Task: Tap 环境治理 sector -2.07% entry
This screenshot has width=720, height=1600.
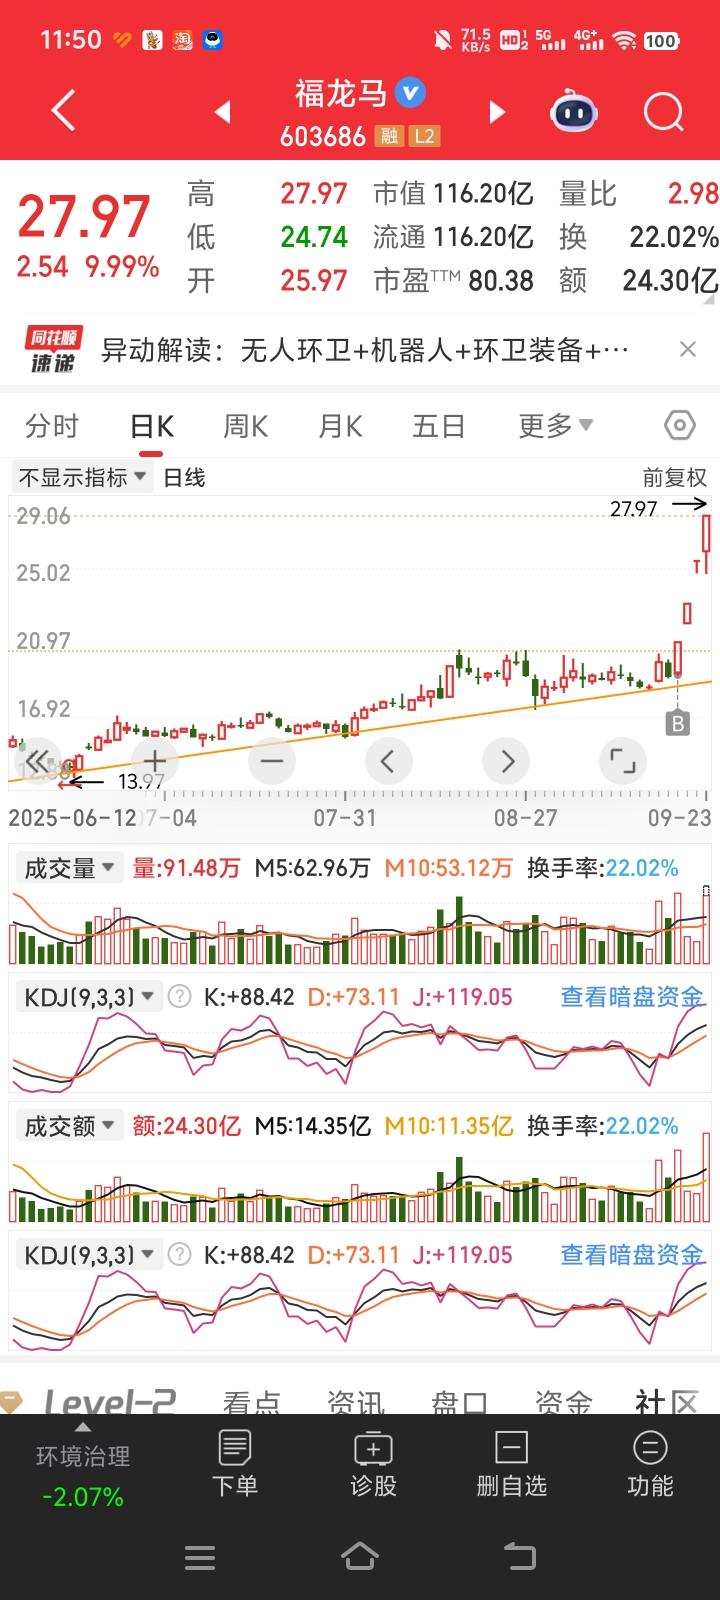Action: [x=83, y=1476]
